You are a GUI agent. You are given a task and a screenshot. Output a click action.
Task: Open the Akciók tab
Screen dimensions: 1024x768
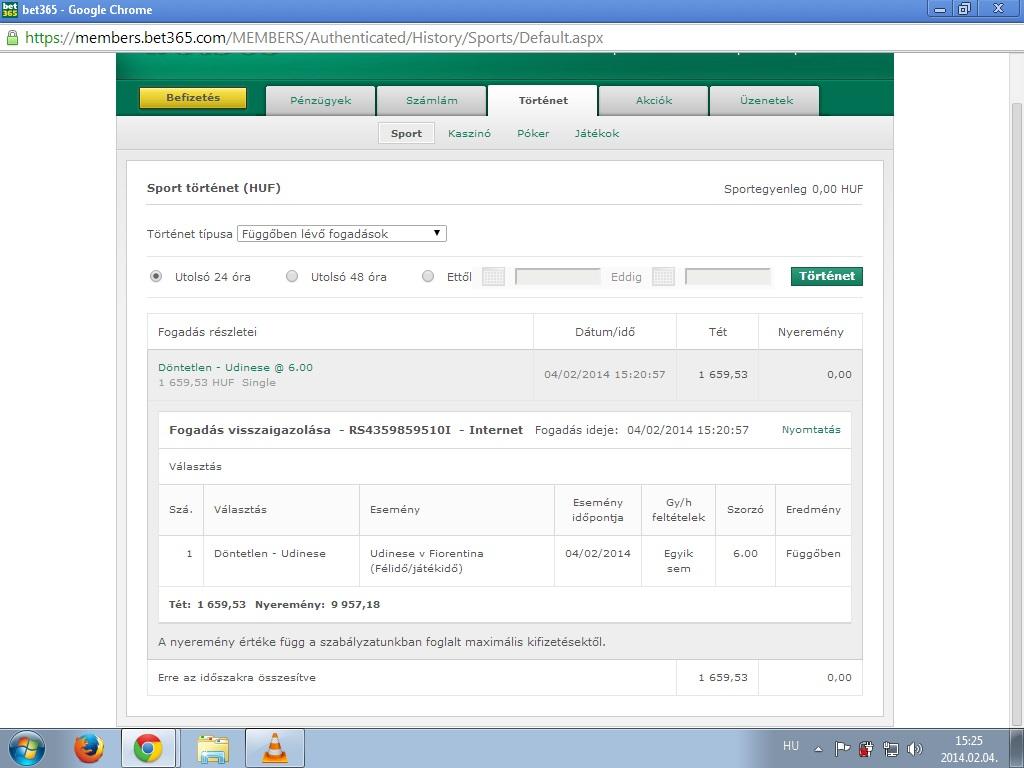654,101
